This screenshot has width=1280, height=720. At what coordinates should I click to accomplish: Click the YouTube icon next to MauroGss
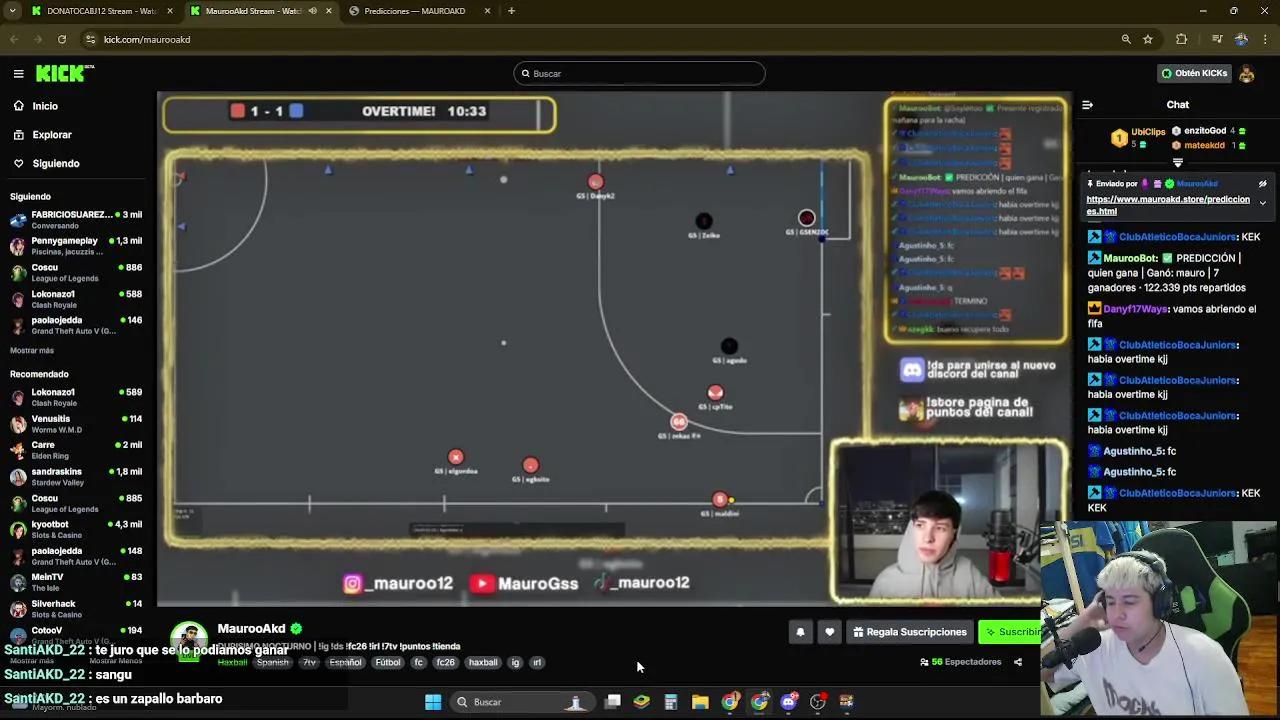tap(483, 582)
